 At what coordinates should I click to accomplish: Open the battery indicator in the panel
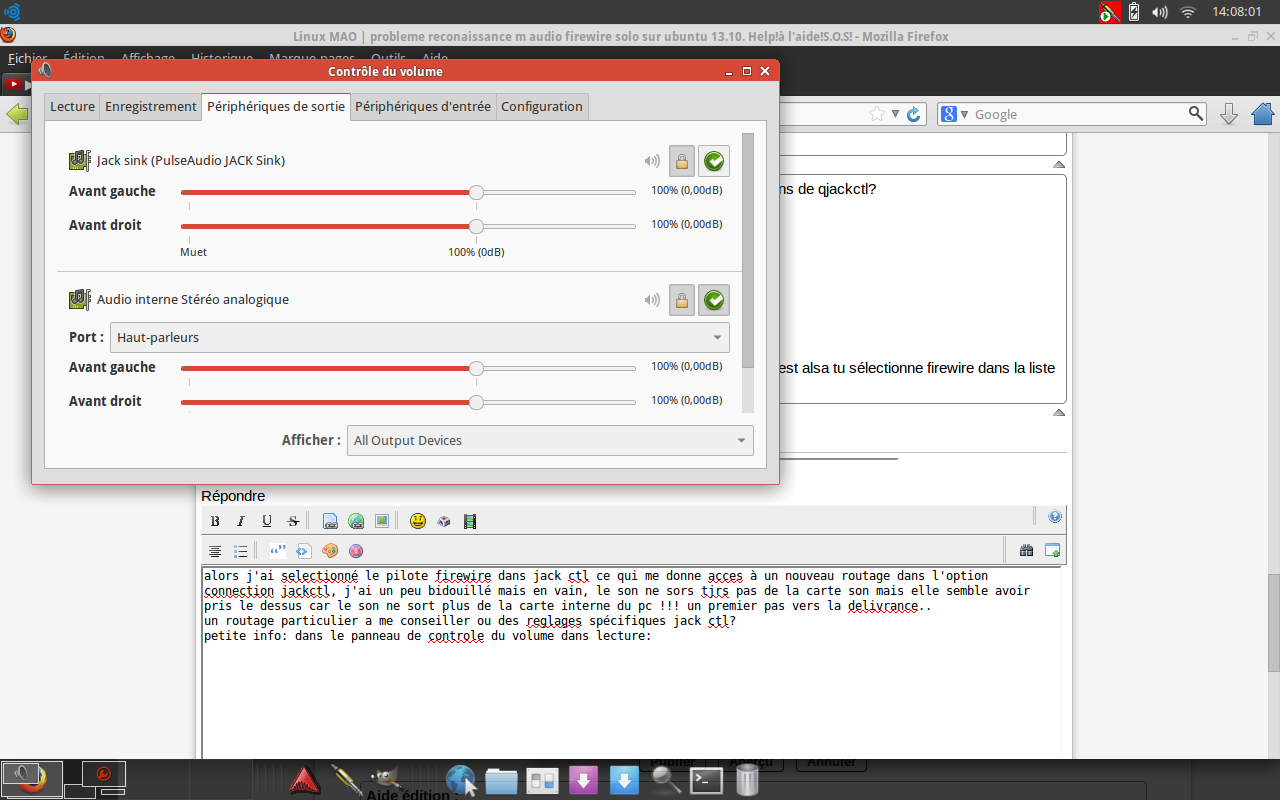click(x=1134, y=12)
